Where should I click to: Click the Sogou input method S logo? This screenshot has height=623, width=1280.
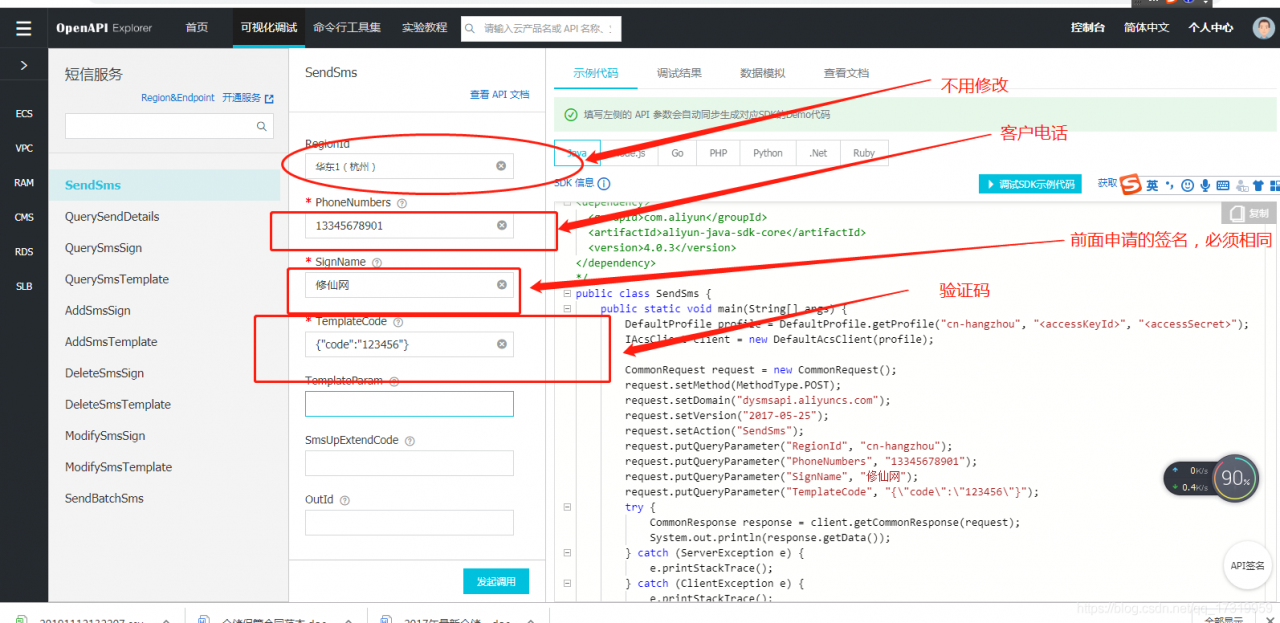[1130, 185]
